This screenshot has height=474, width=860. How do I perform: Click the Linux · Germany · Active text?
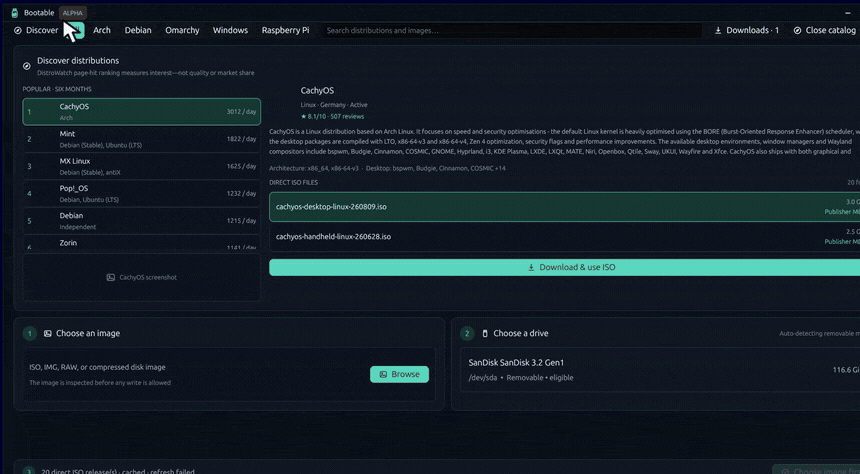pyautogui.click(x=334, y=105)
